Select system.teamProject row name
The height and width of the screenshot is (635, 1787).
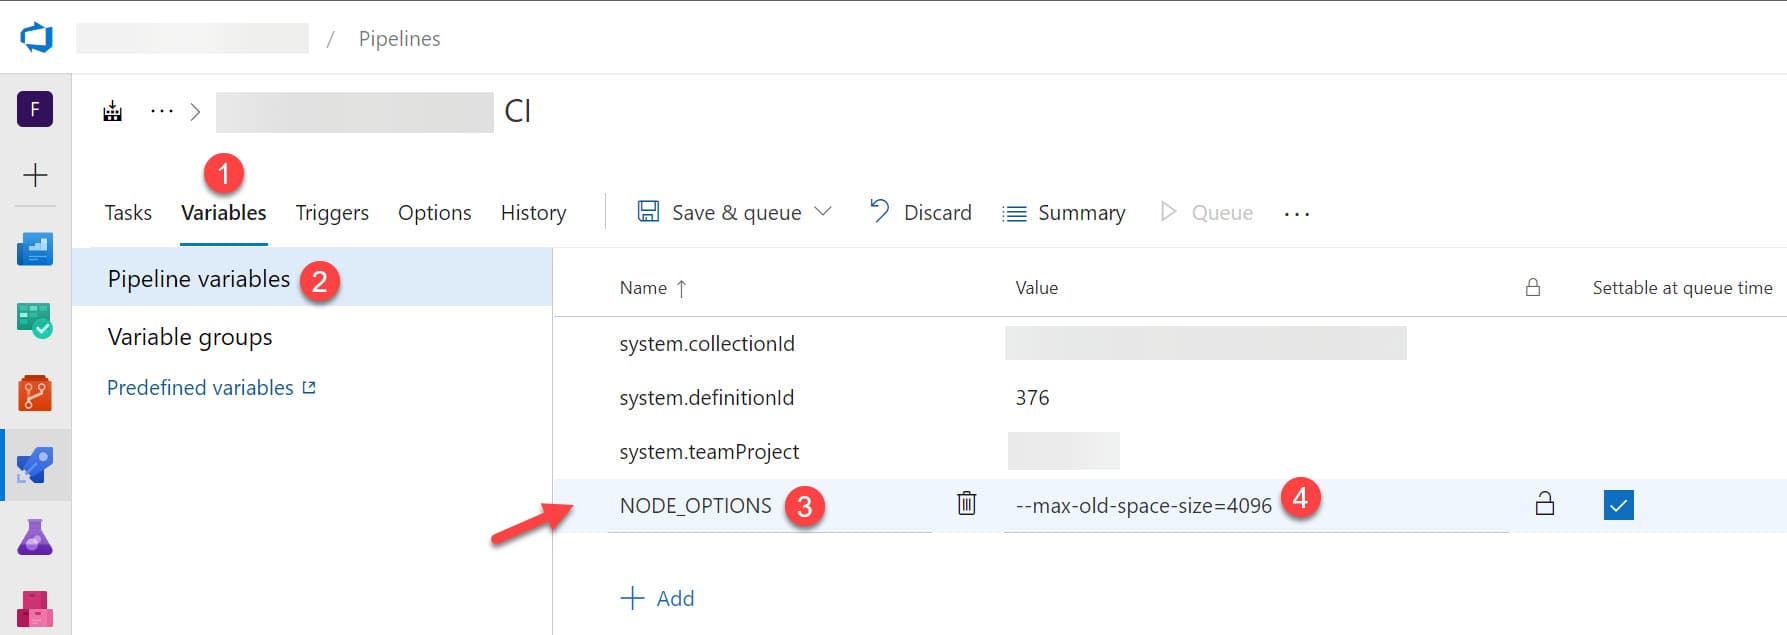(709, 452)
